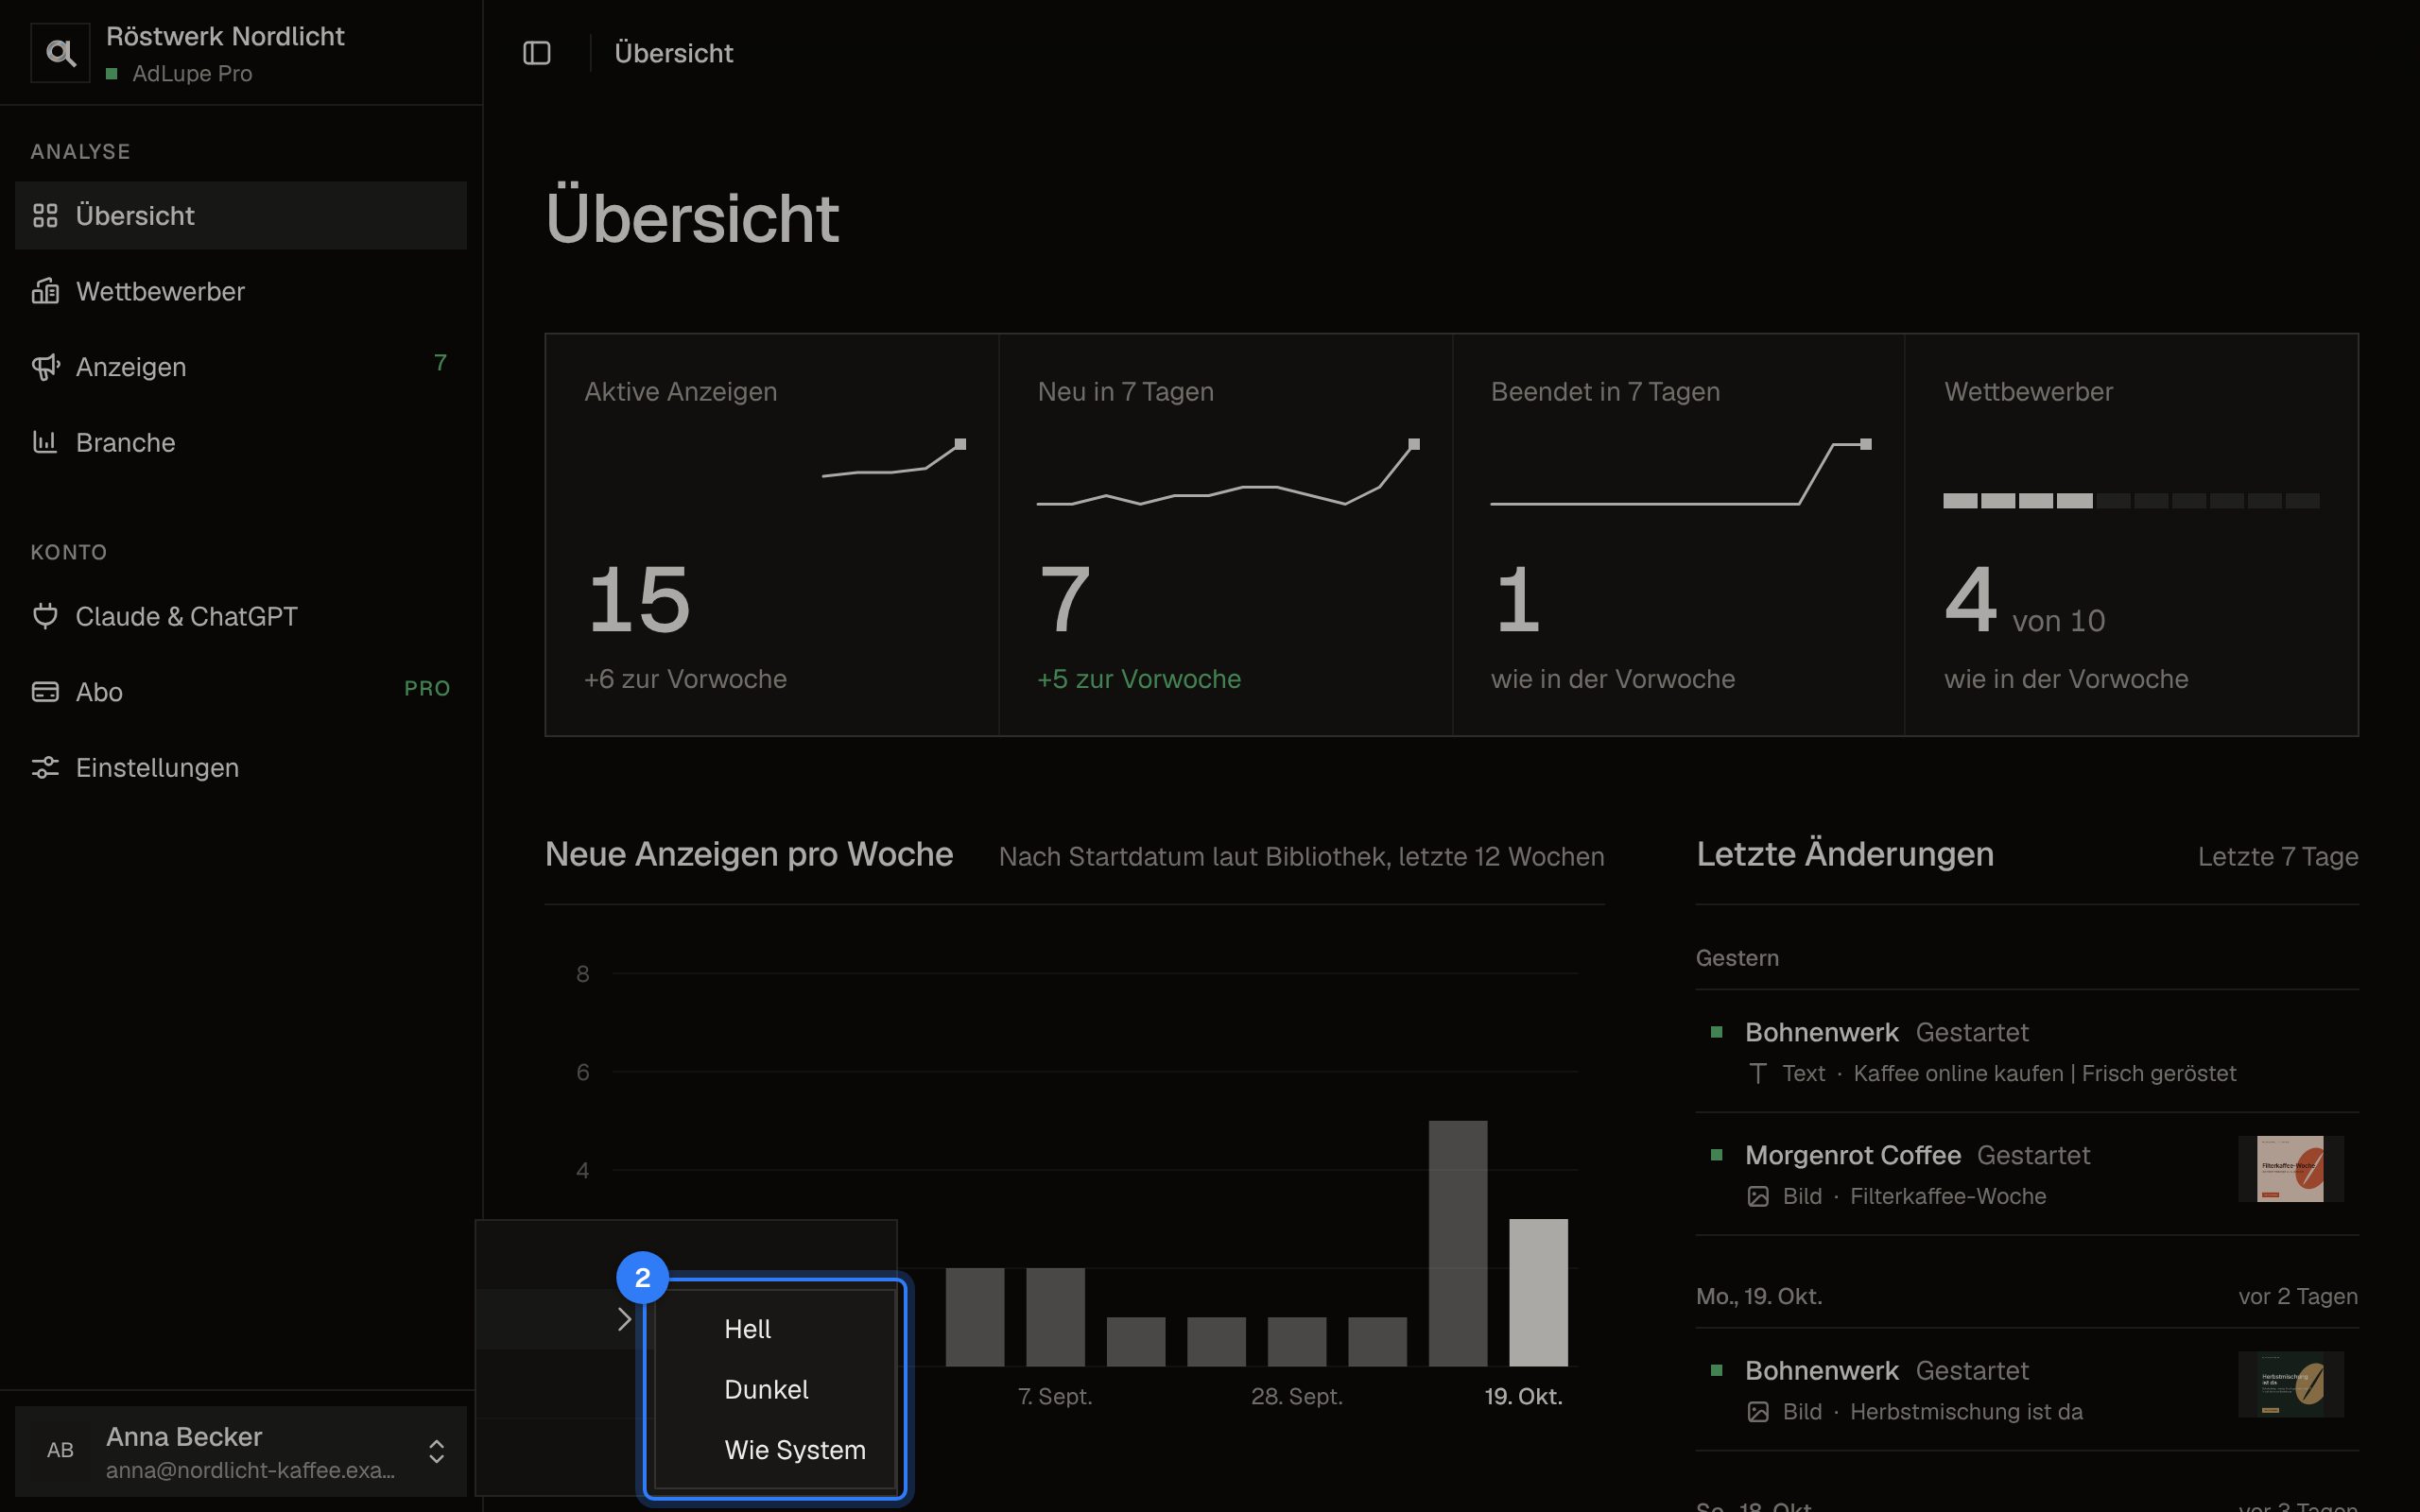Viewport: 2420px width, 1512px height.
Task: Open Wettbewerber via its building icon
Action: click(45, 291)
